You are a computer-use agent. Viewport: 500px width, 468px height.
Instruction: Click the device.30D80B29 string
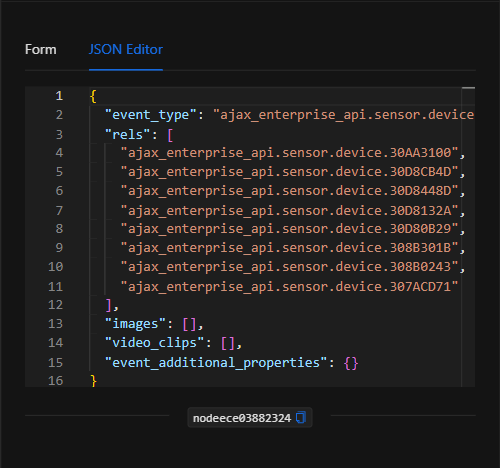289,229
